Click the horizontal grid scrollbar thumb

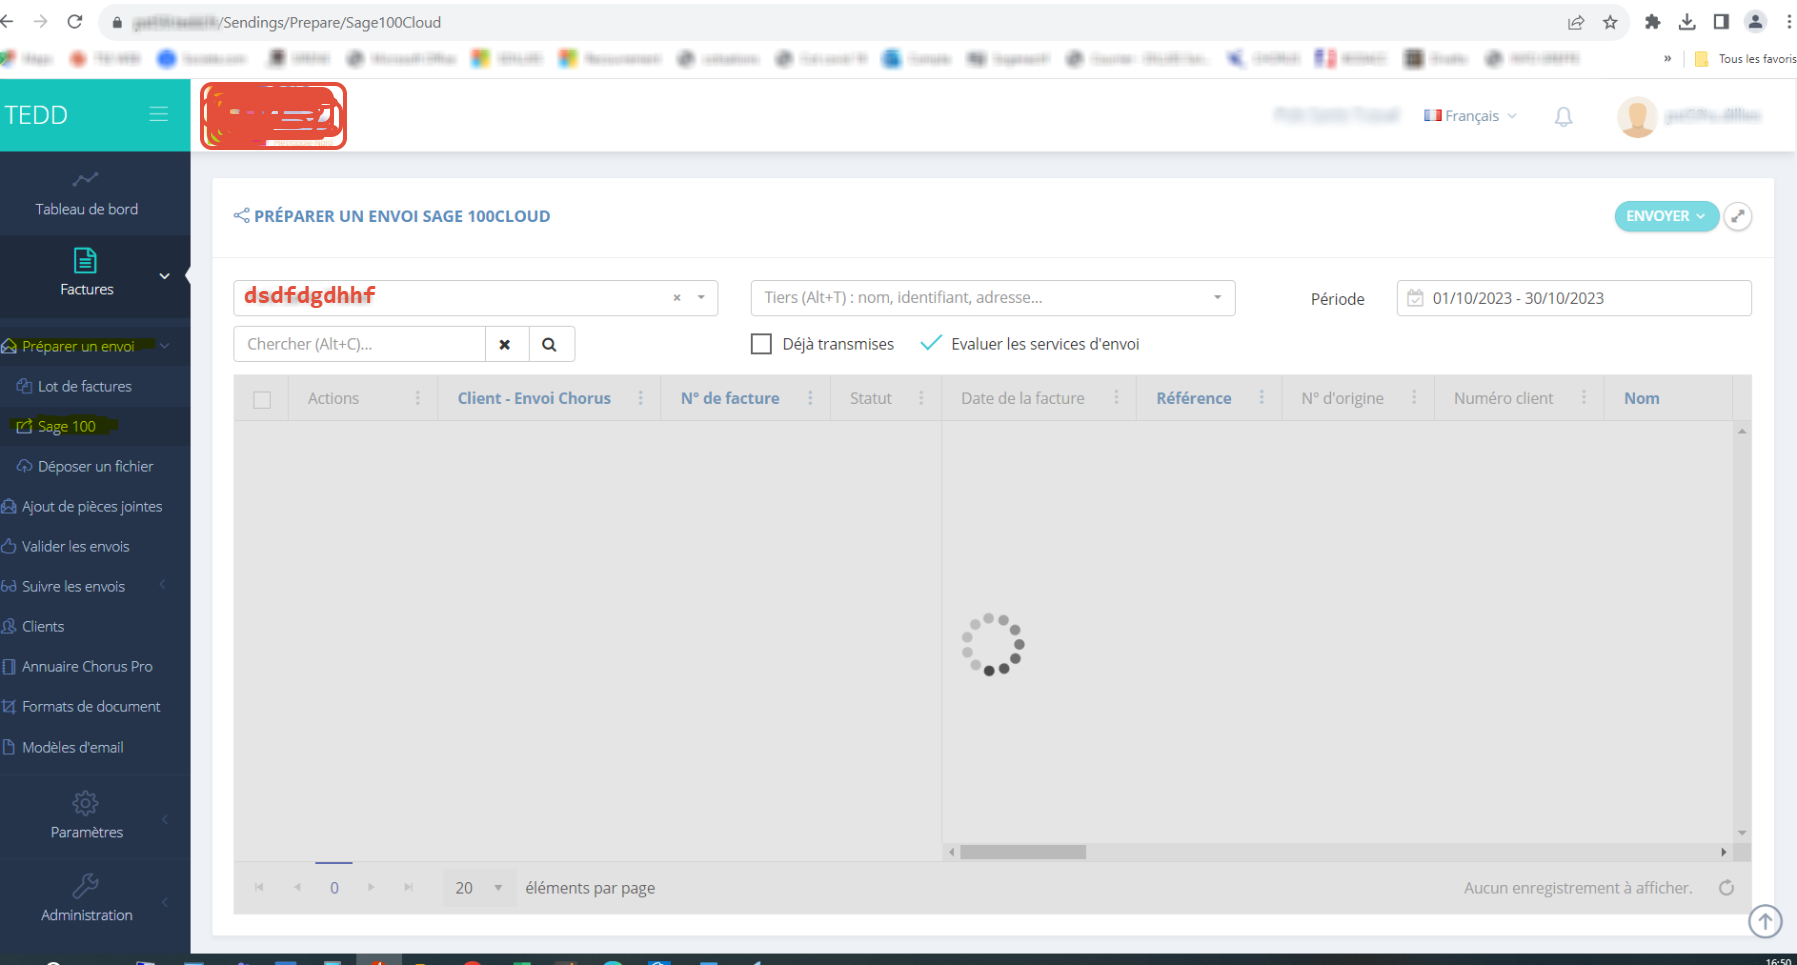point(1023,852)
